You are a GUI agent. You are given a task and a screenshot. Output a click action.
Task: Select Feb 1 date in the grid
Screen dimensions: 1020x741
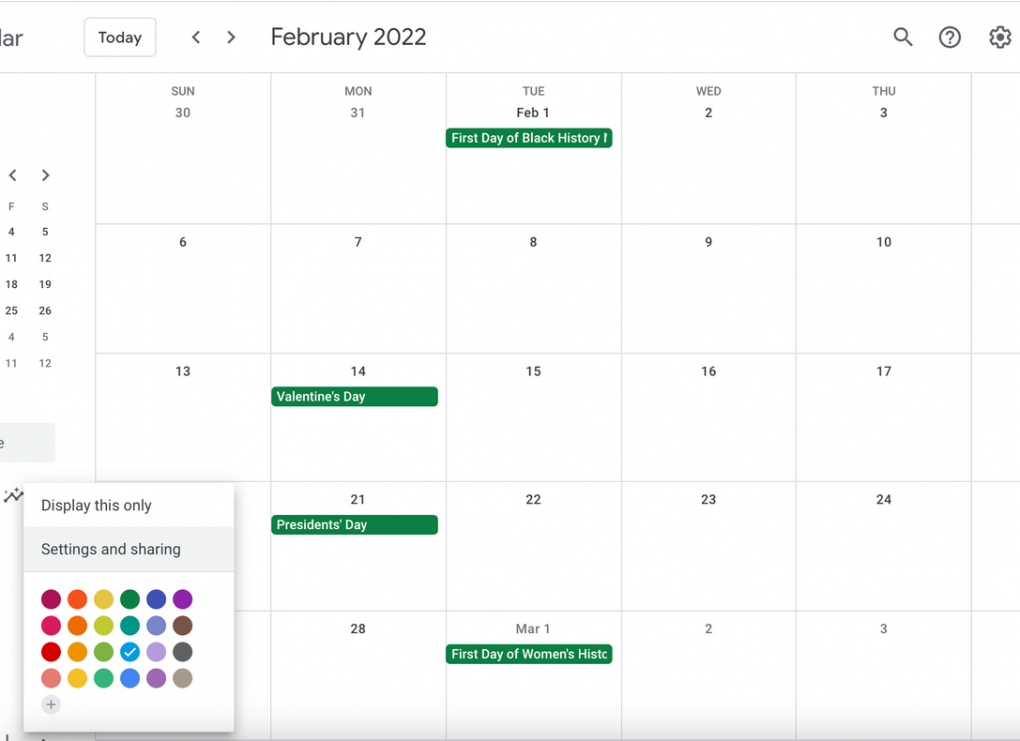[533, 113]
